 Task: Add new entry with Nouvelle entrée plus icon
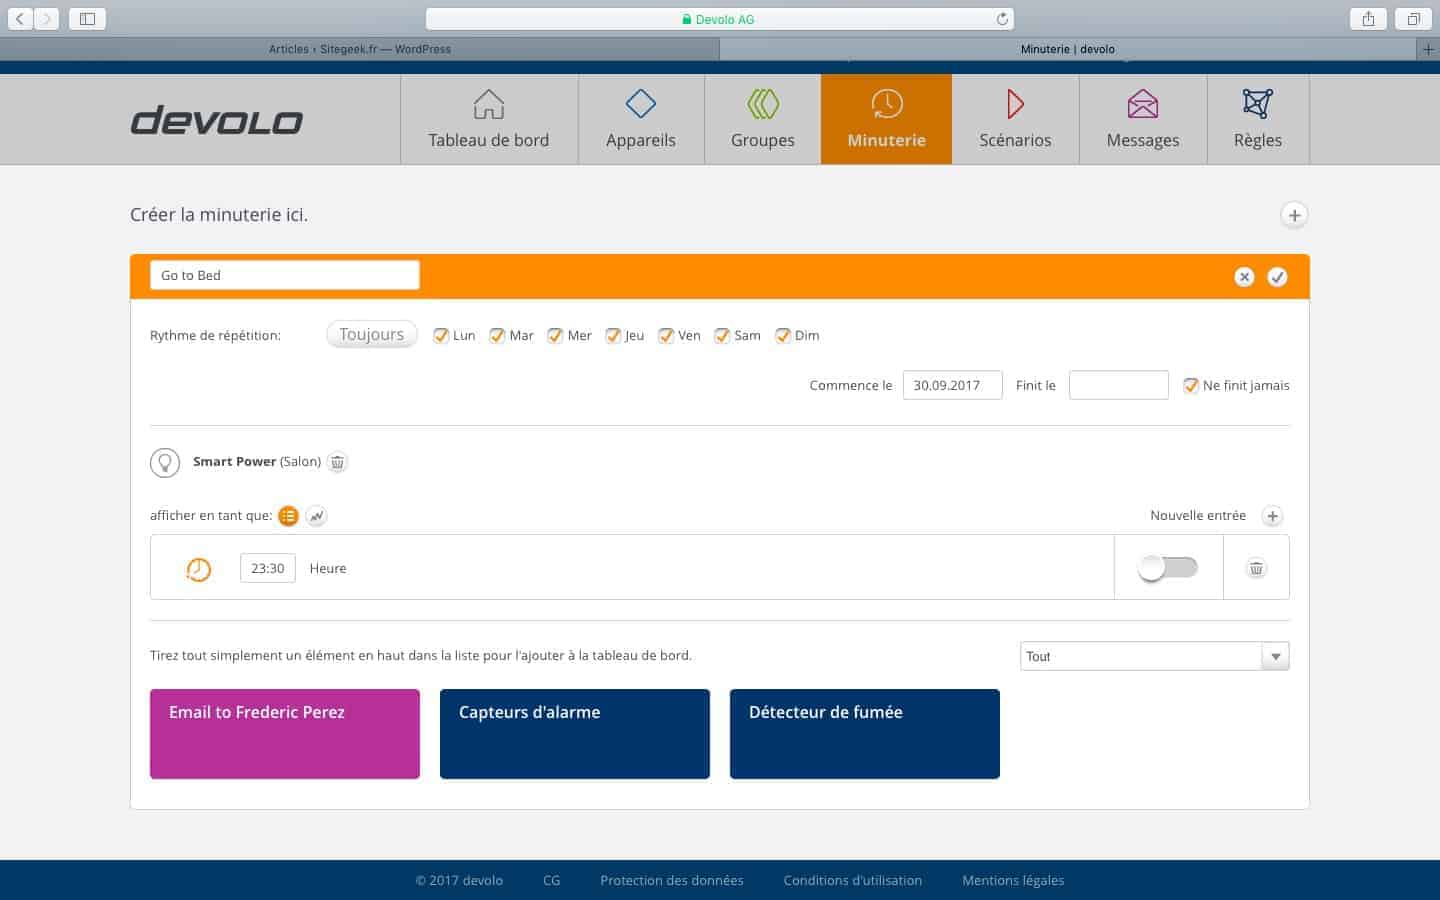1272,516
